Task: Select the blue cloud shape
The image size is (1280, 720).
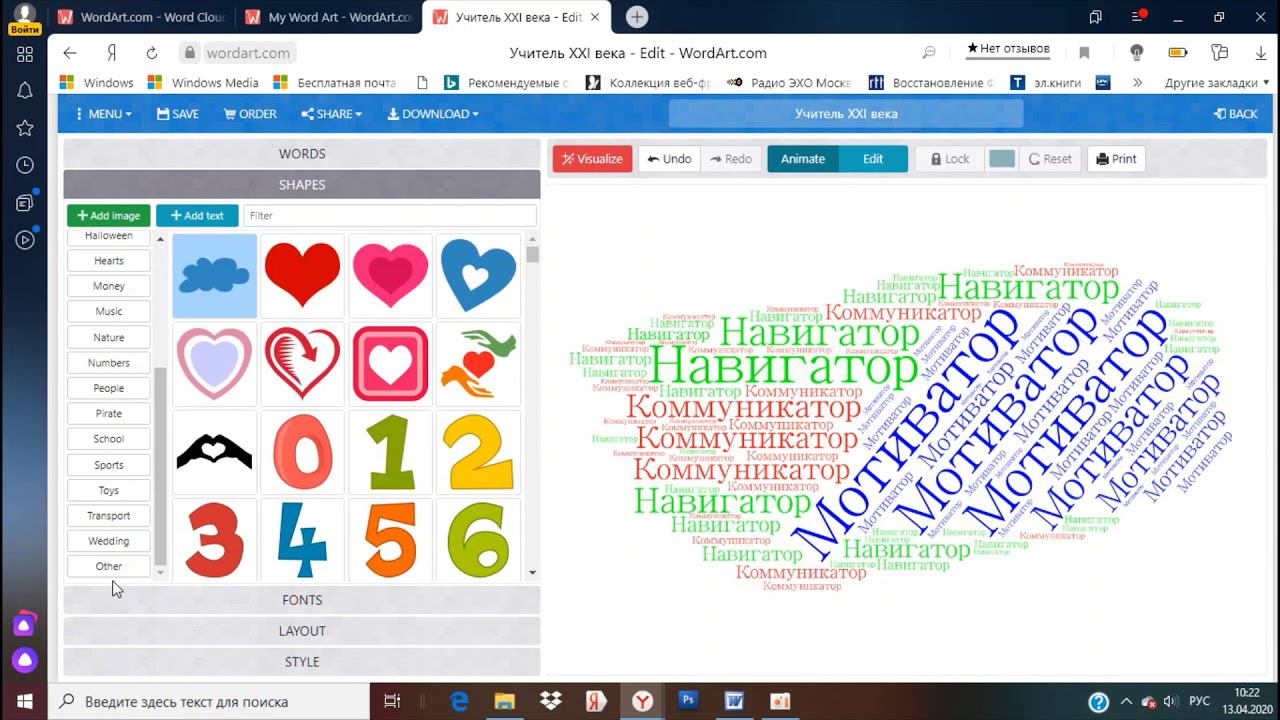Action: [214, 276]
